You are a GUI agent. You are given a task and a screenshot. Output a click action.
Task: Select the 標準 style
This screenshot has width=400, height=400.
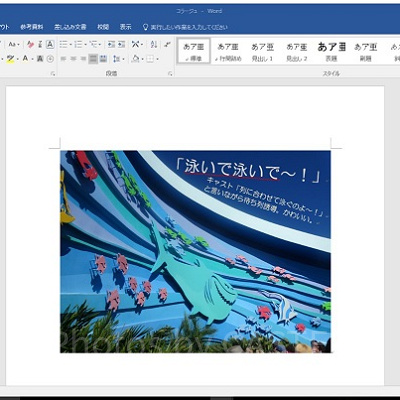(x=193, y=51)
